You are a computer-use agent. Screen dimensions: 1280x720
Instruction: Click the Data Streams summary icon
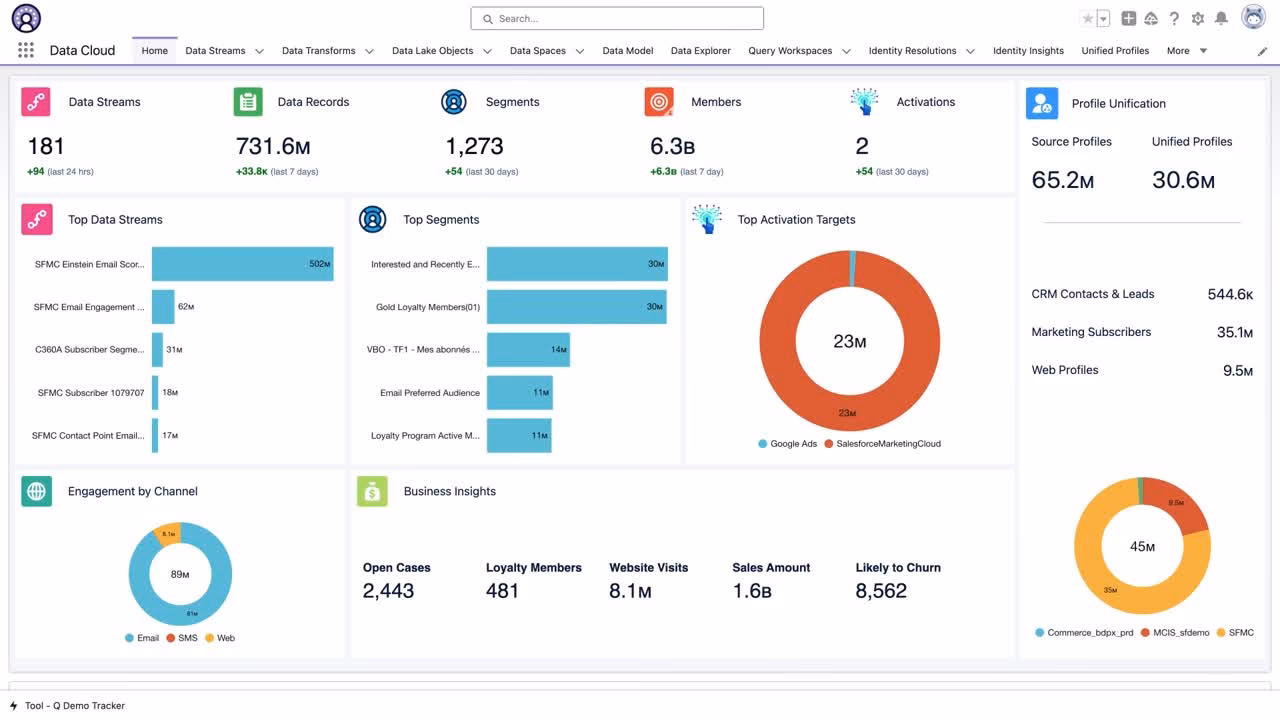(37, 102)
